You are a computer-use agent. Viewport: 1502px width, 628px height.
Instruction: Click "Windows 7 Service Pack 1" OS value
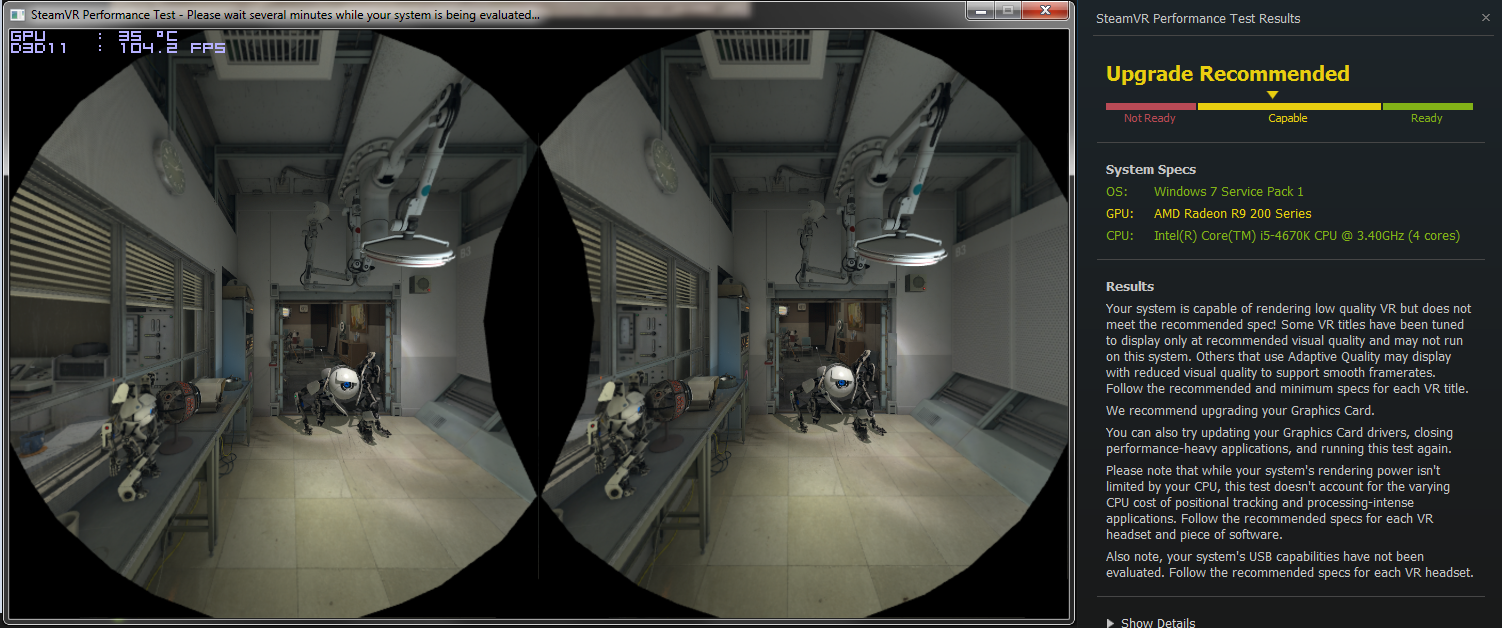point(1229,191)
